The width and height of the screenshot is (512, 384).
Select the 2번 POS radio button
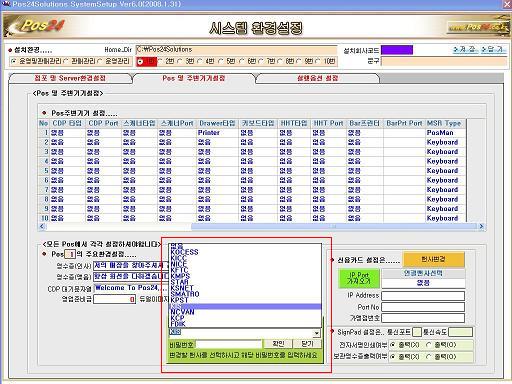160,61
